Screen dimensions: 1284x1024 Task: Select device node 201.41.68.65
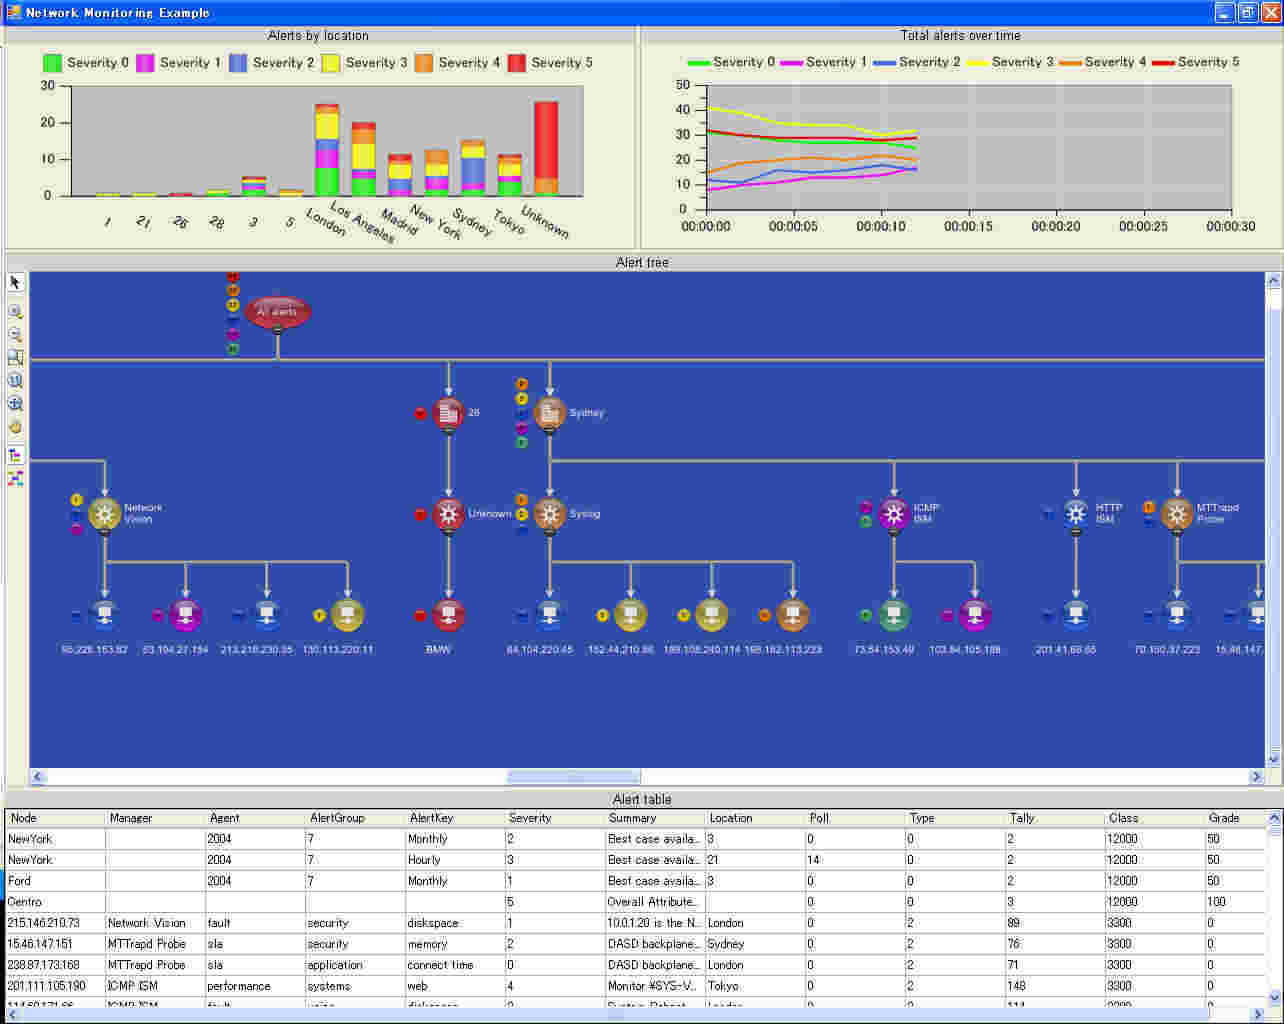(1076, 615)
